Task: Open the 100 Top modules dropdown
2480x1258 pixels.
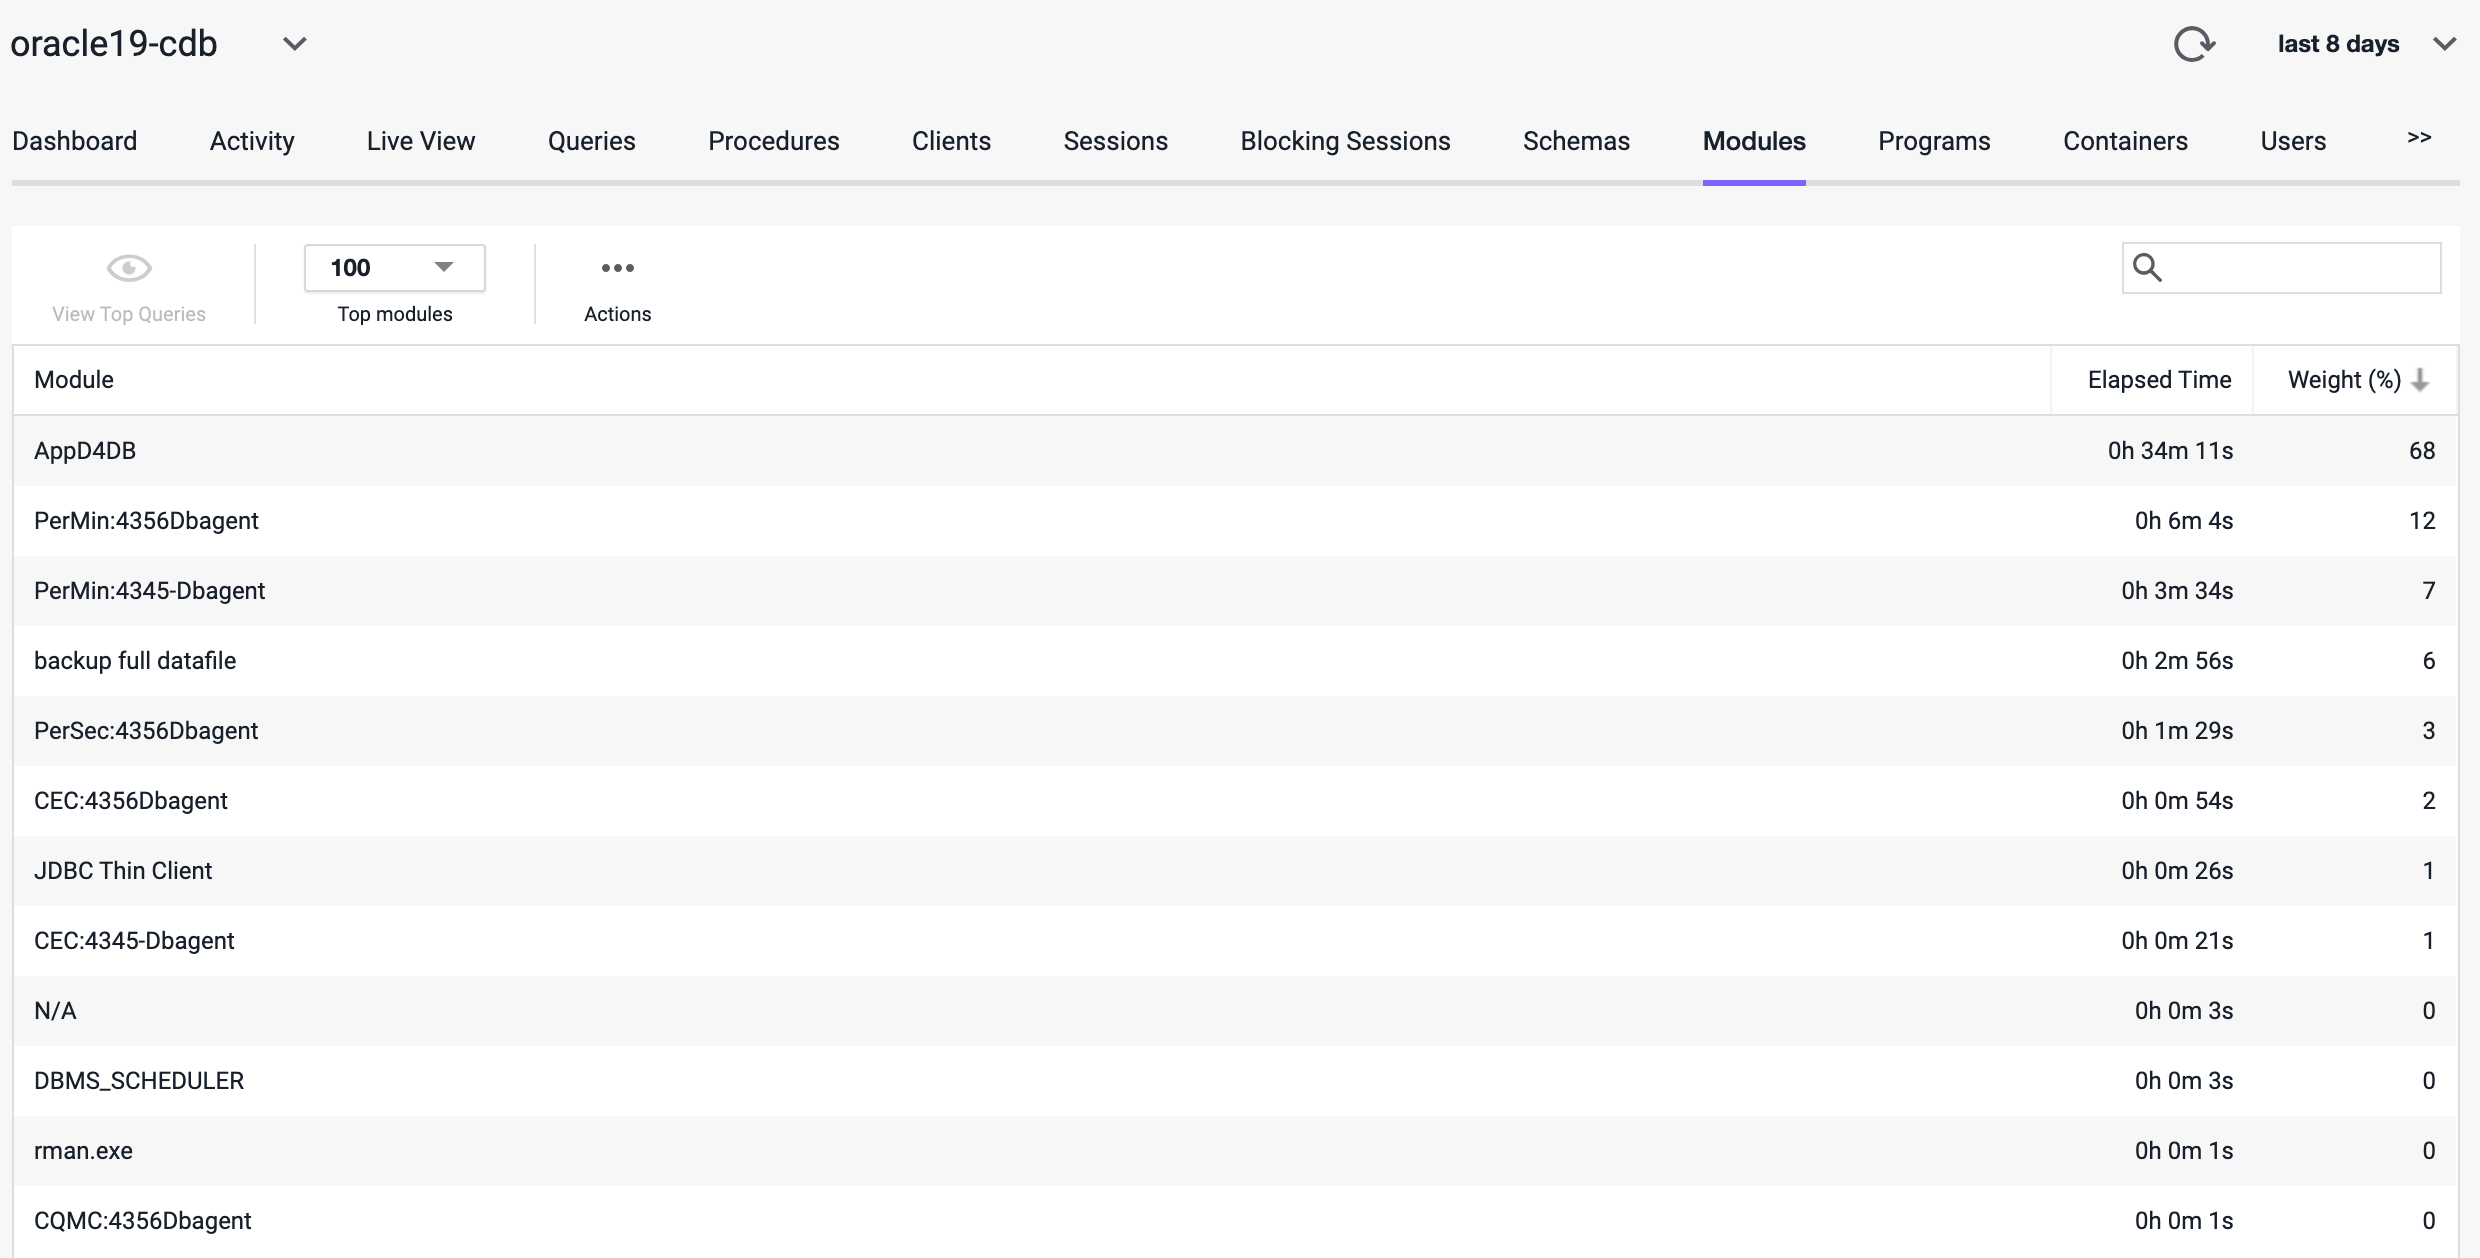Action: pyautogui.click(x=395, y=268)
